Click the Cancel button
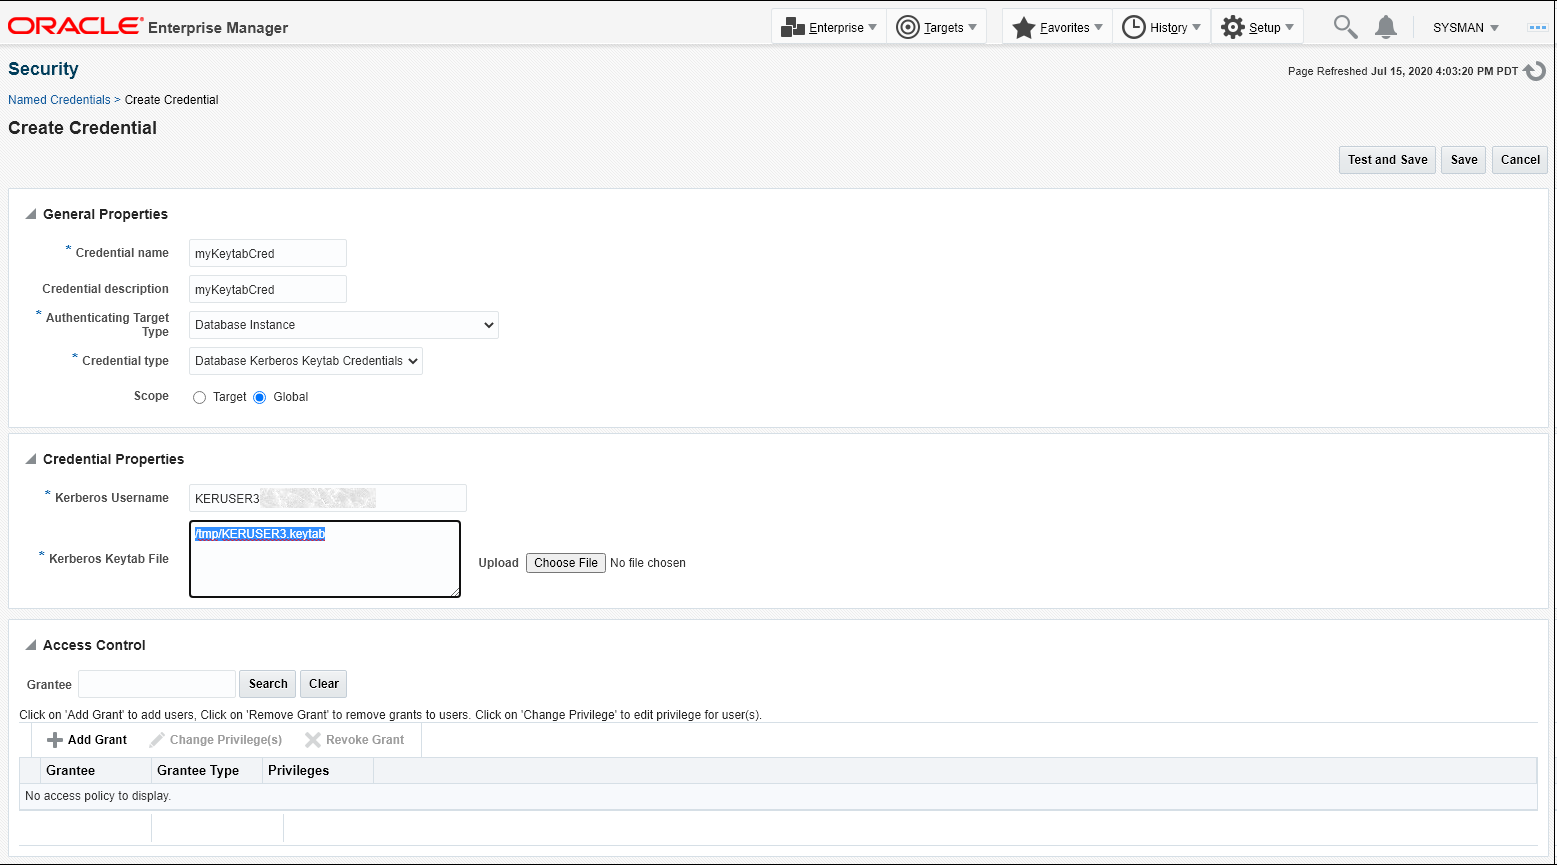Image resolution: width=1557 pixels, height=865 pixels. tap(1520, 160)
